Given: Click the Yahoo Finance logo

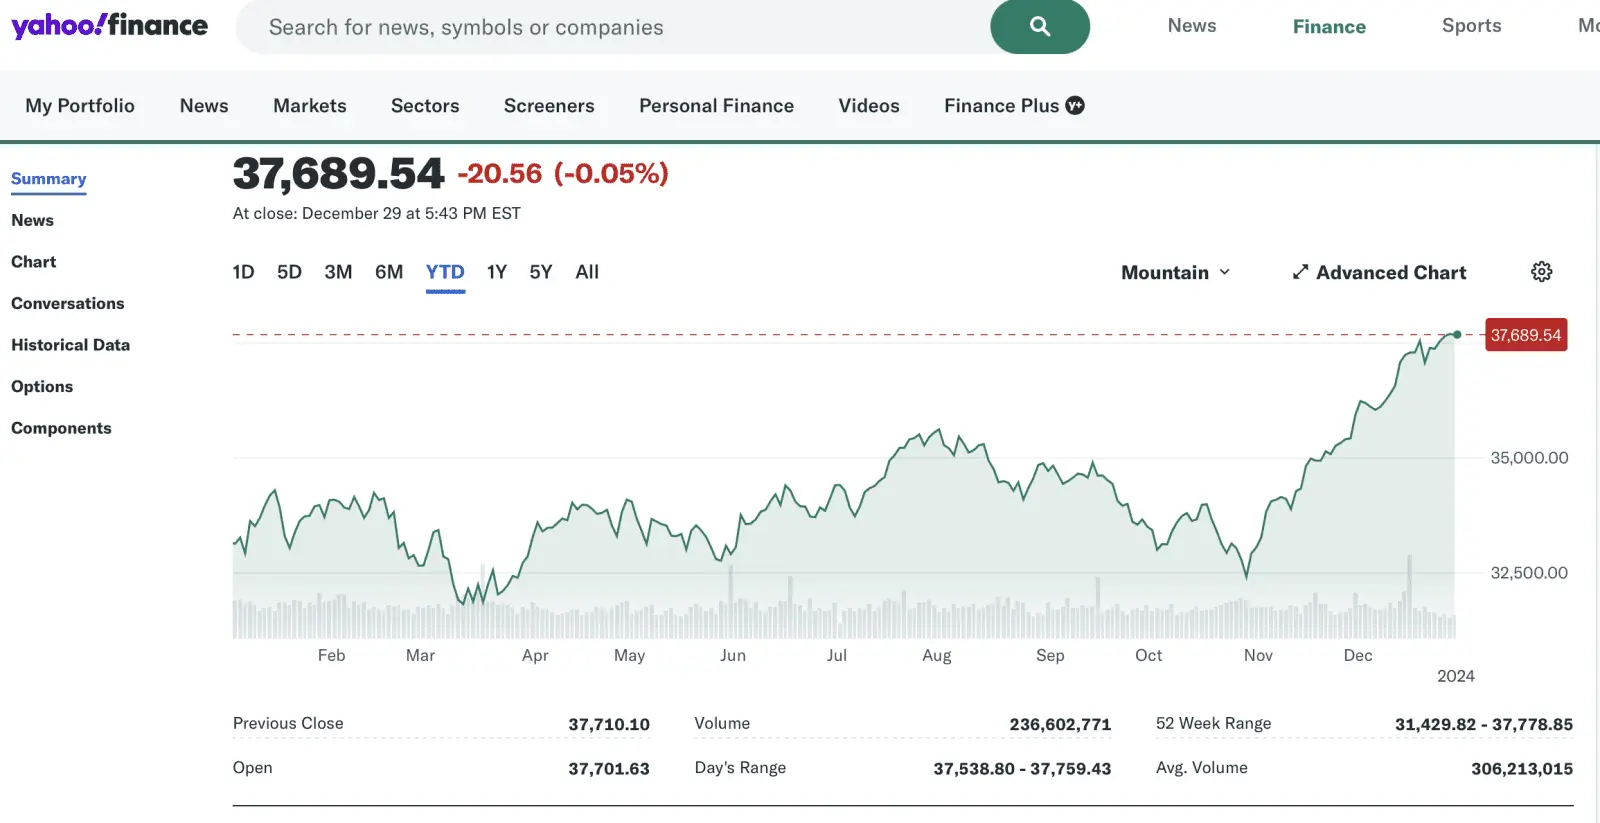Looking at the screenshot, I should 109,26.
